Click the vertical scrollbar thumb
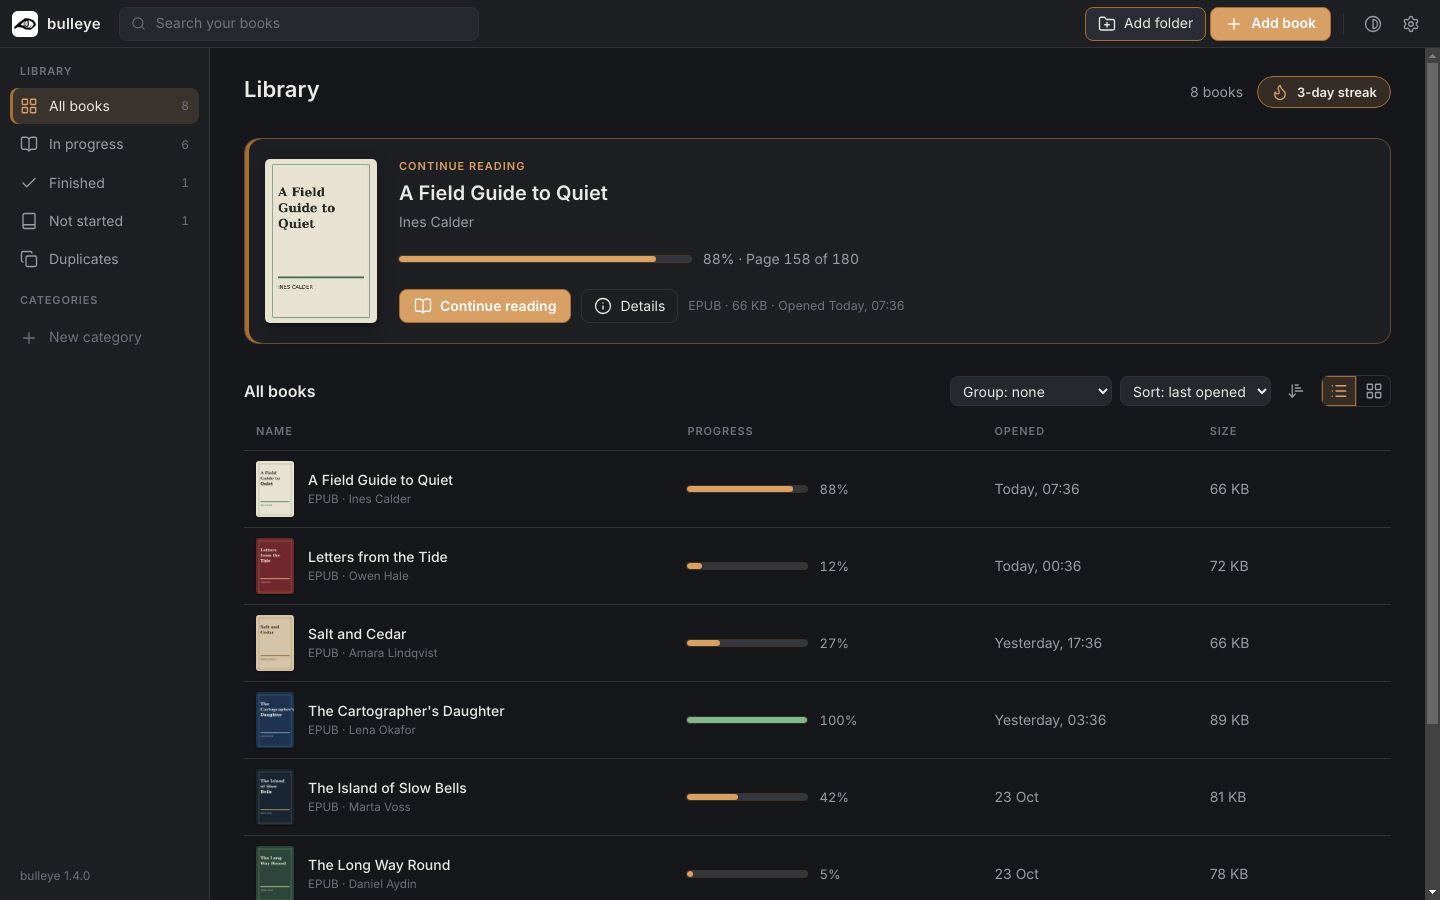1440x900 pixels. click(1432, 393)
